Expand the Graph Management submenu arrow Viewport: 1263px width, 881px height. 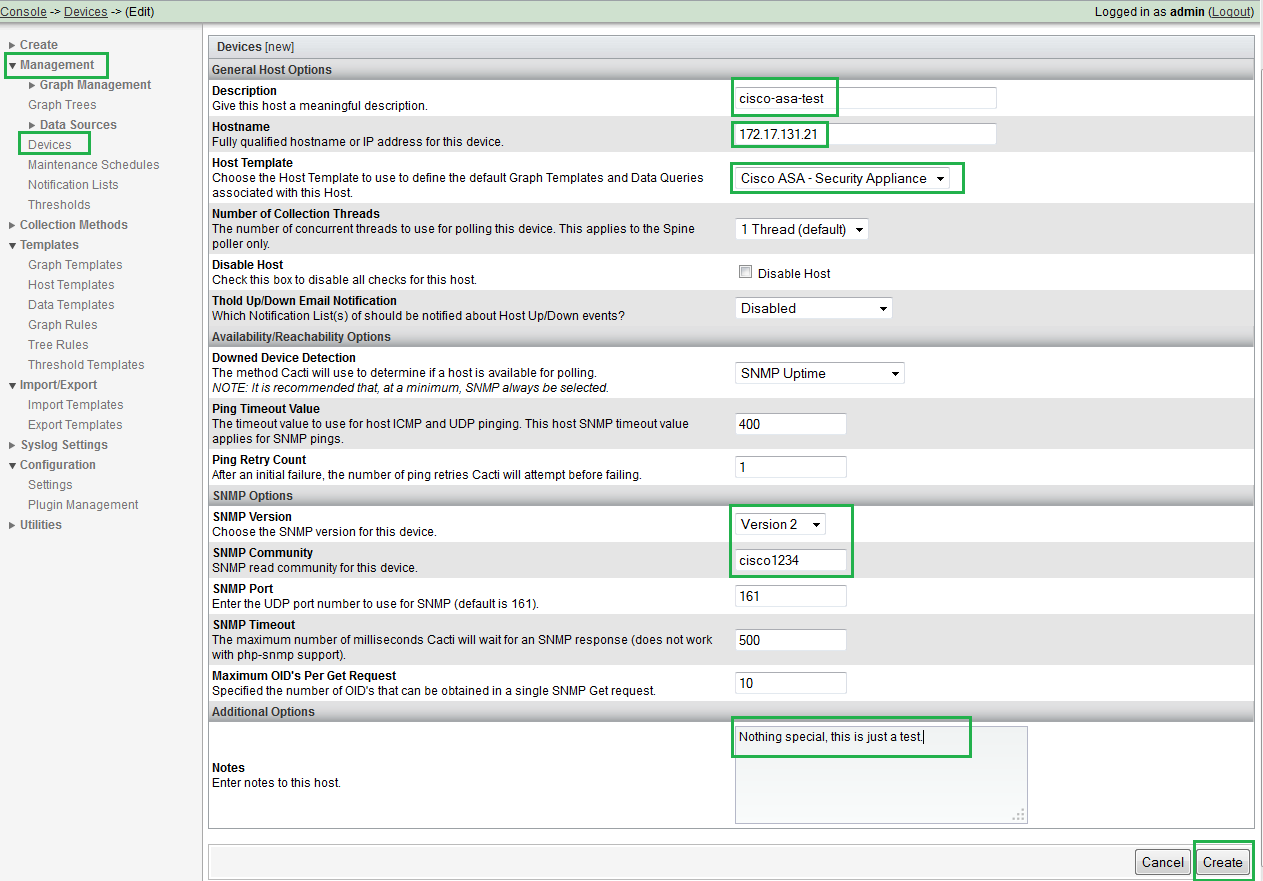coord(32,85)
